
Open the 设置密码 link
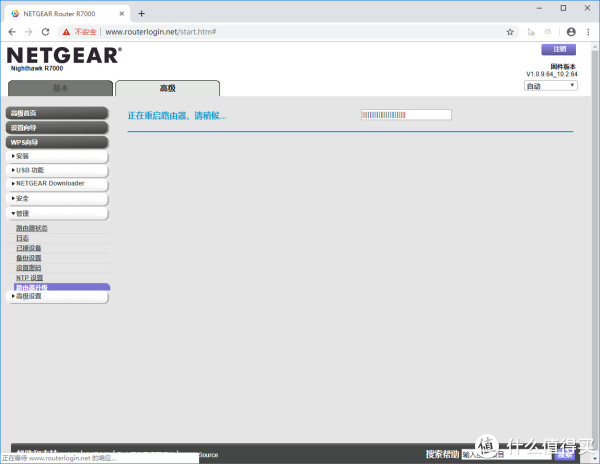pos(29,268)
